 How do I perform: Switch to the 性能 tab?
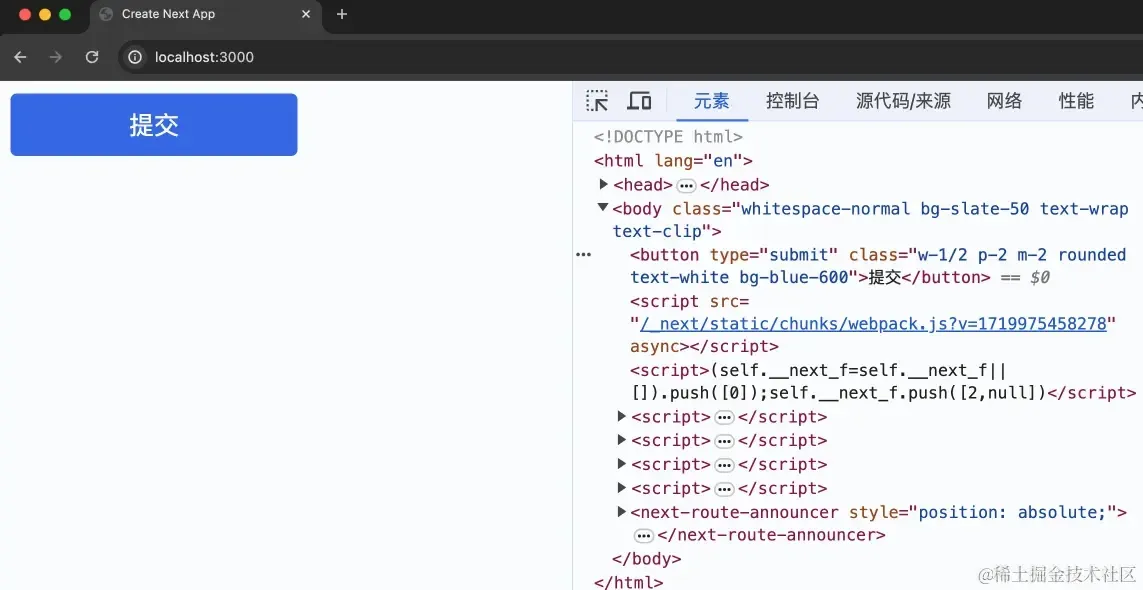point(1077,101)
